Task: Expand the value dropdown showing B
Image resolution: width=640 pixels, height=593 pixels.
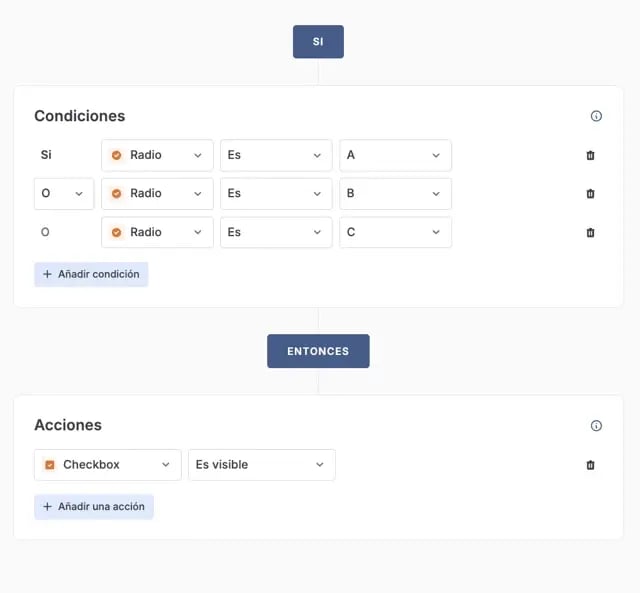Action: coord(395,194)
